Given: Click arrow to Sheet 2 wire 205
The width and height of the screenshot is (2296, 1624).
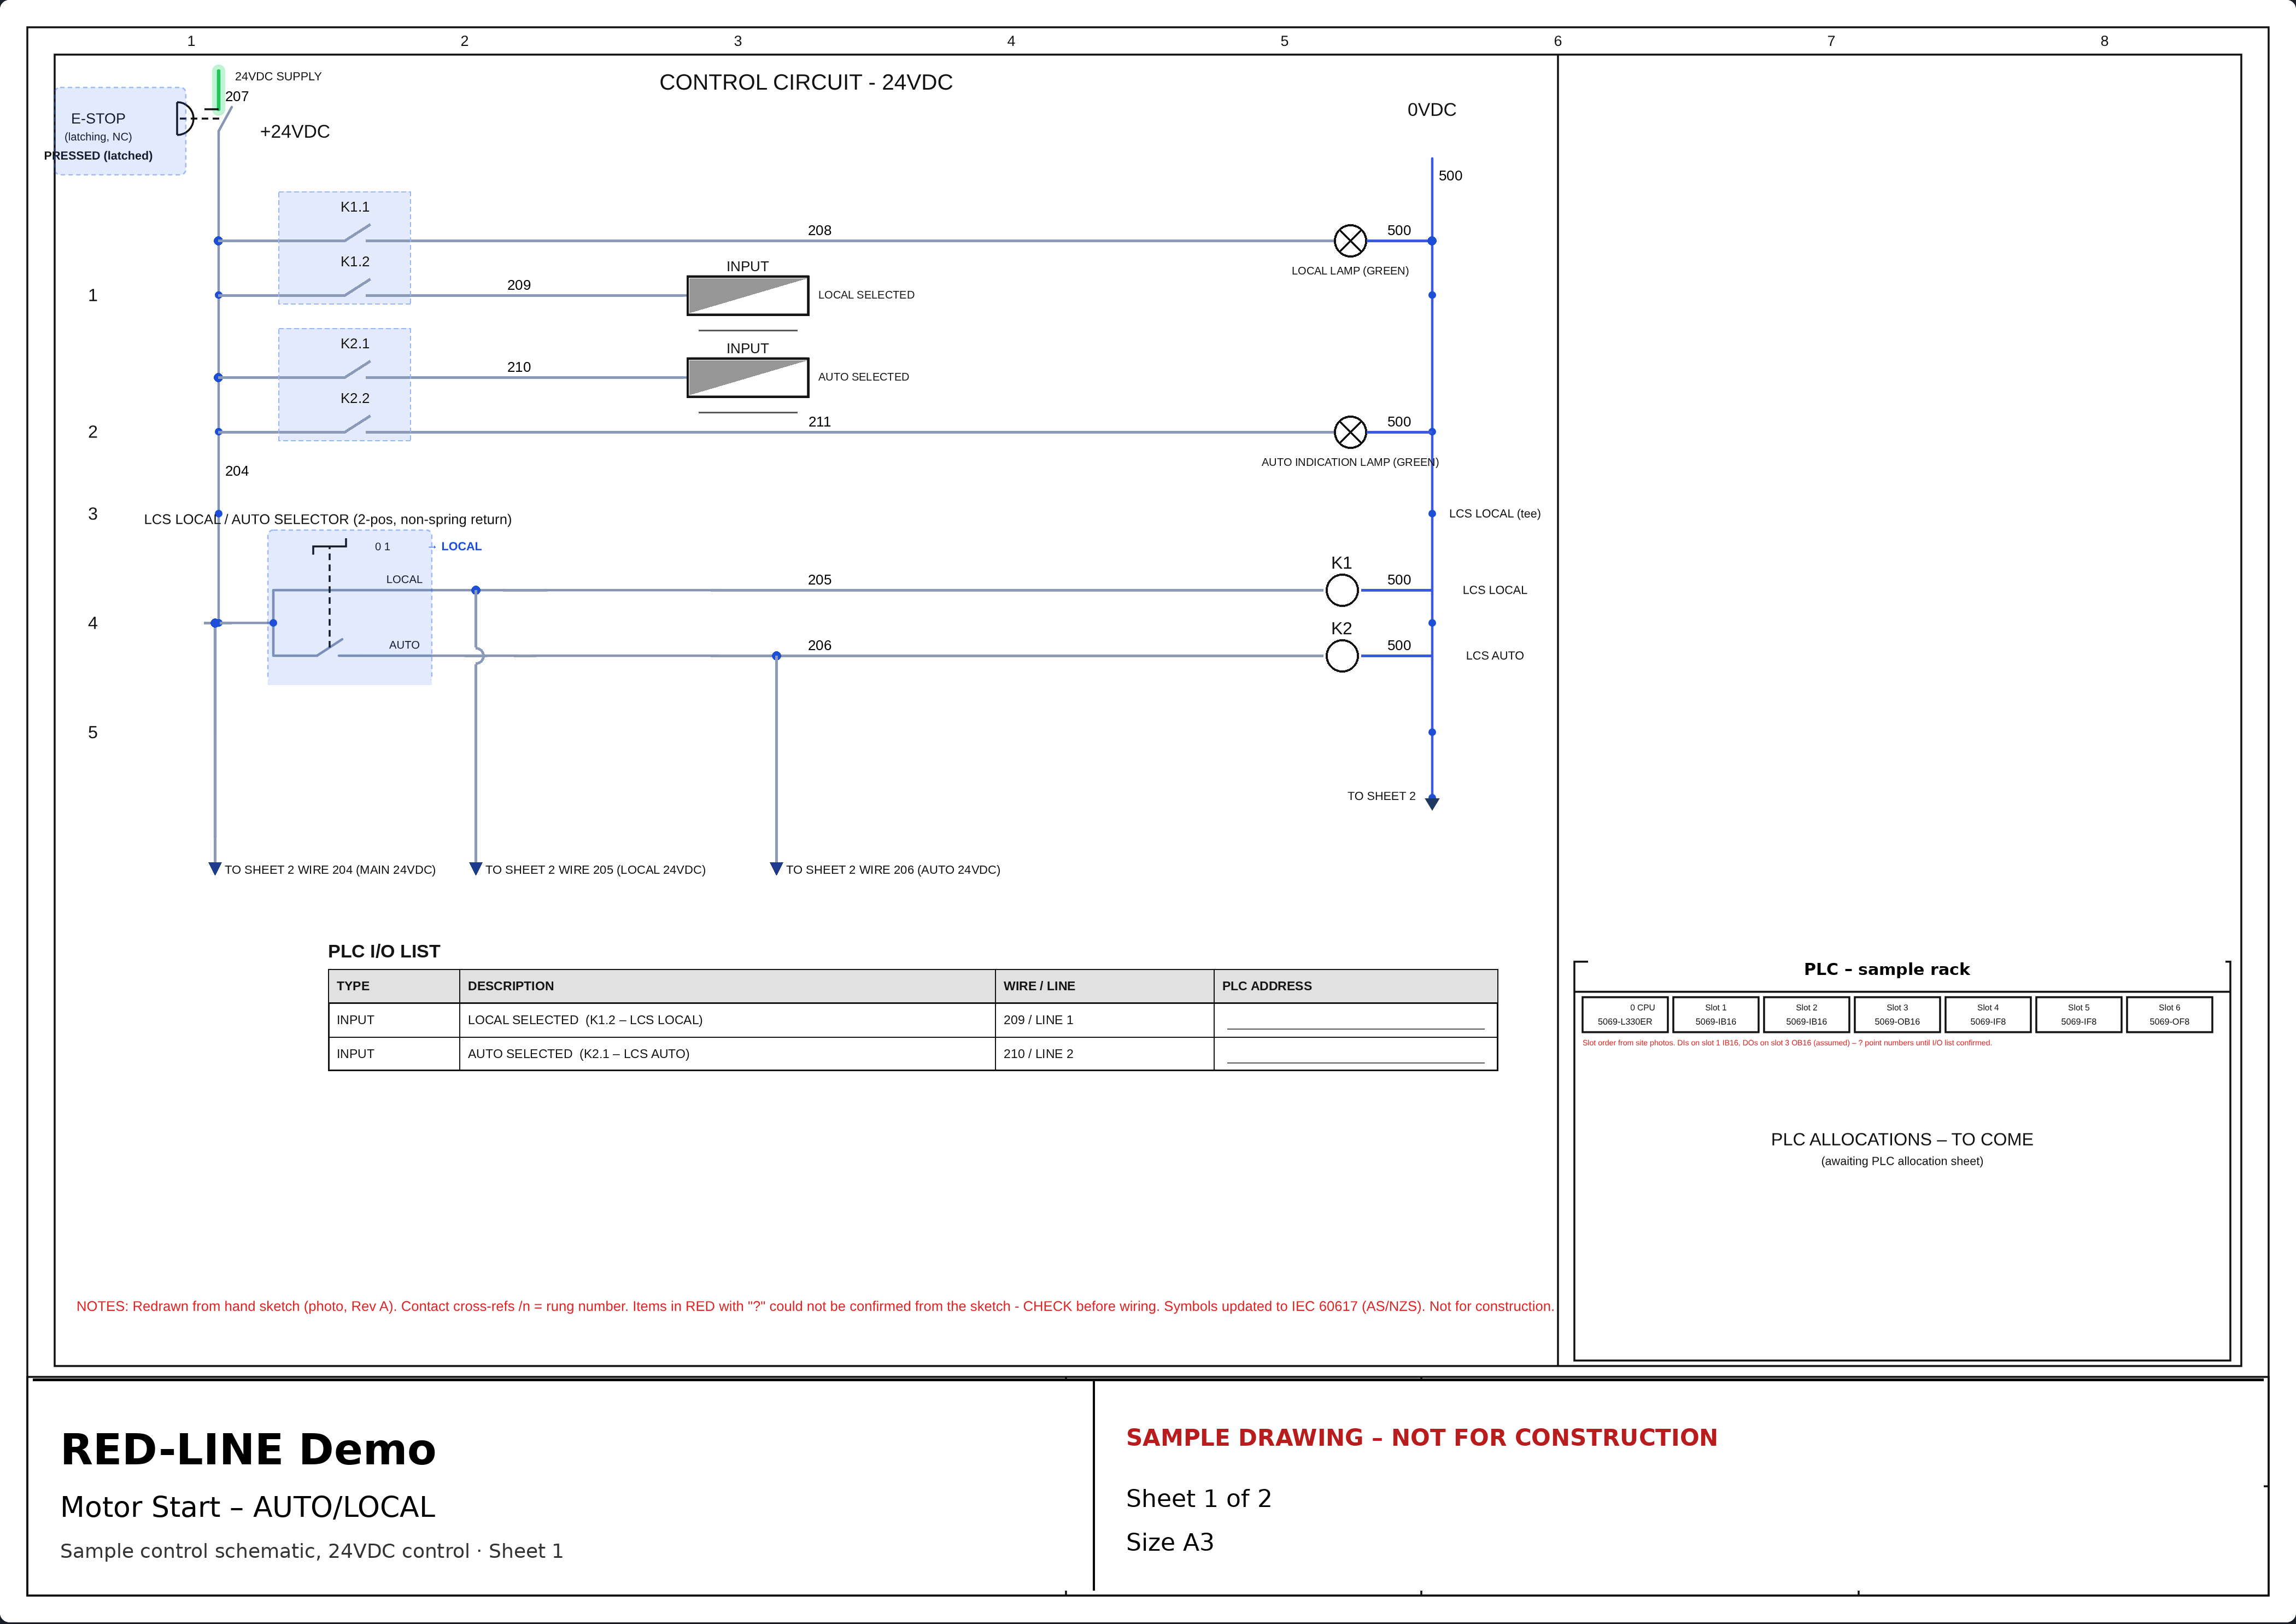Looking at the screenshot, I should [476, 868].
